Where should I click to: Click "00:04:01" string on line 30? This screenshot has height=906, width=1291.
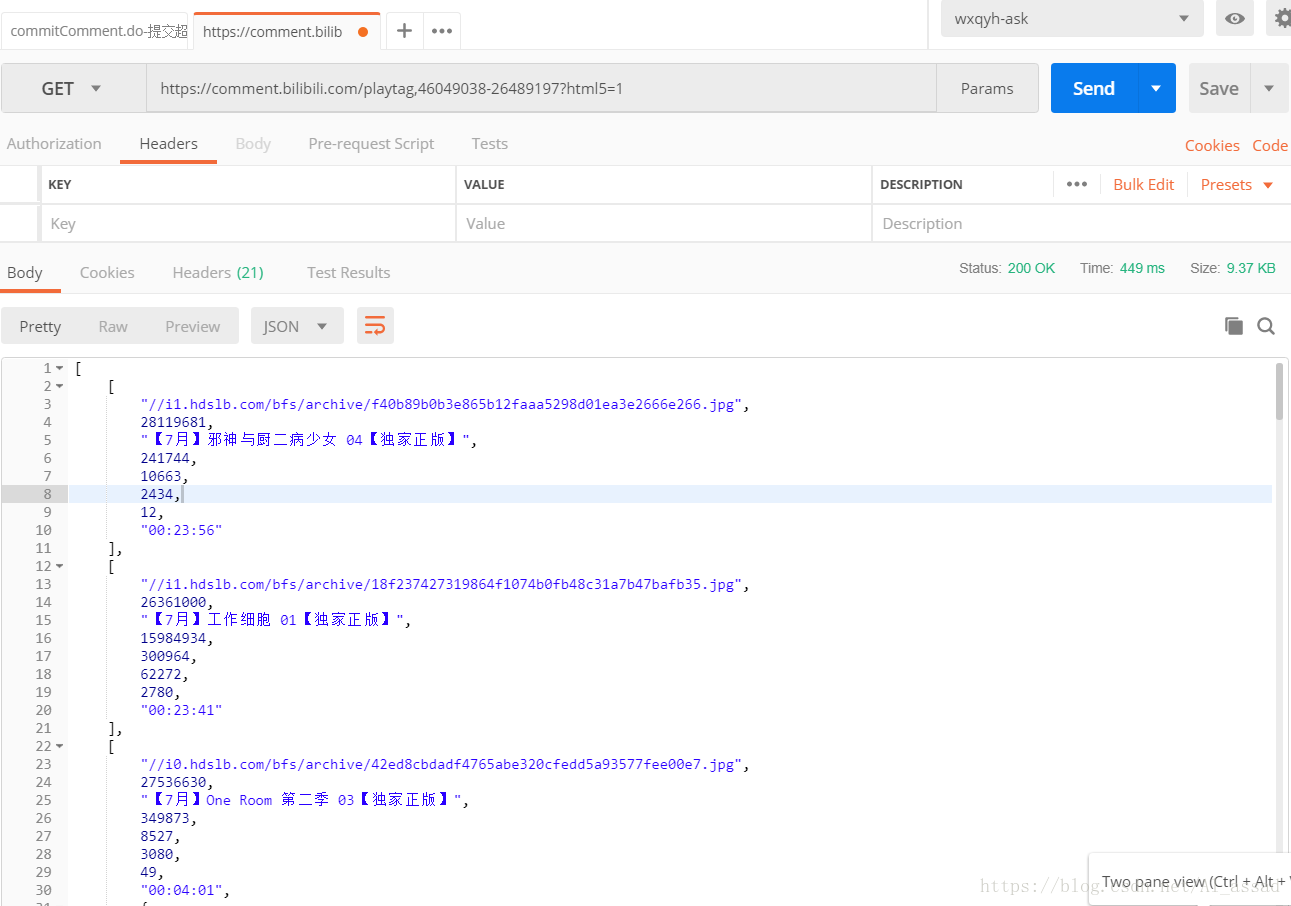click(x=181, y=890)
